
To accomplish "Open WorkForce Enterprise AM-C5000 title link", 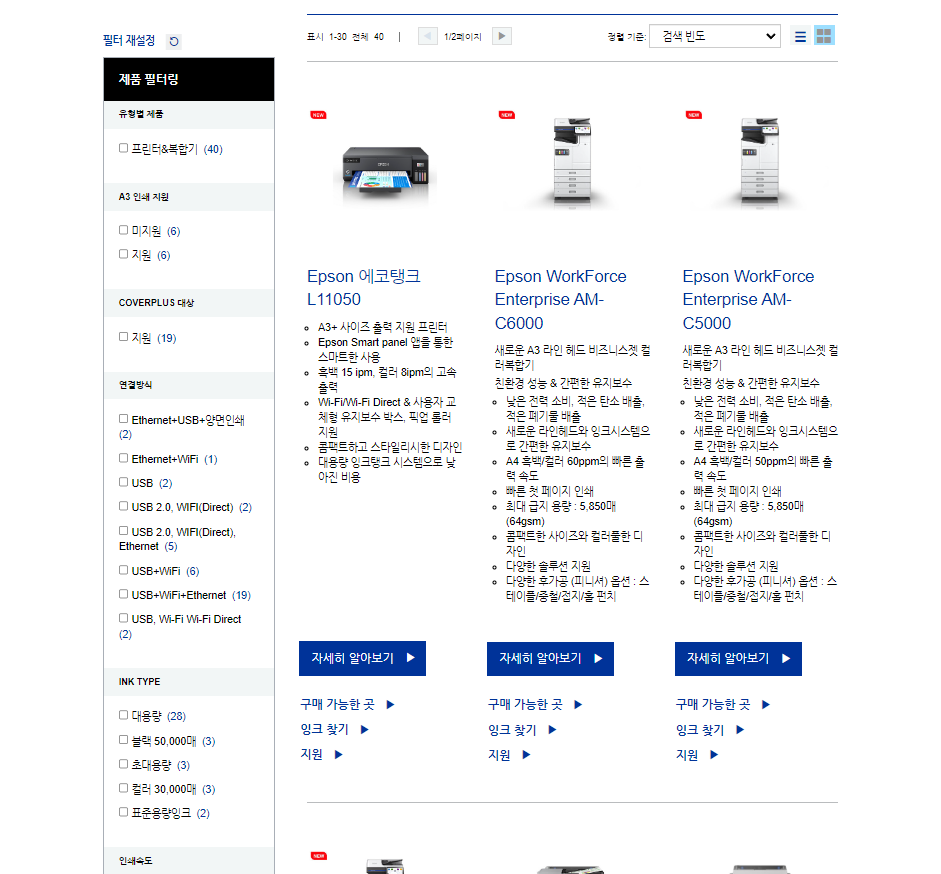I will (748, 300).
